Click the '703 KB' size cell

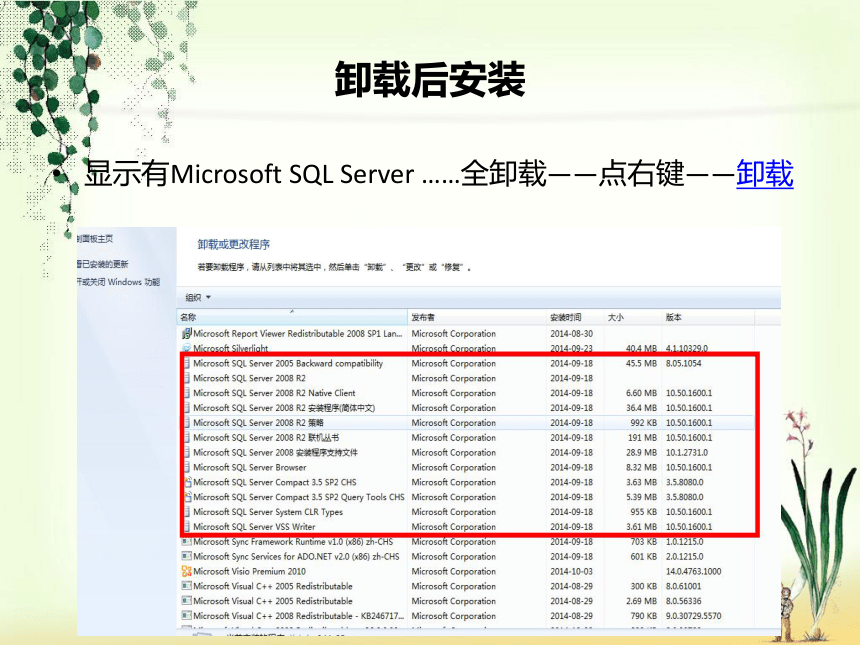pyautogui.click(x=643, y=541)
